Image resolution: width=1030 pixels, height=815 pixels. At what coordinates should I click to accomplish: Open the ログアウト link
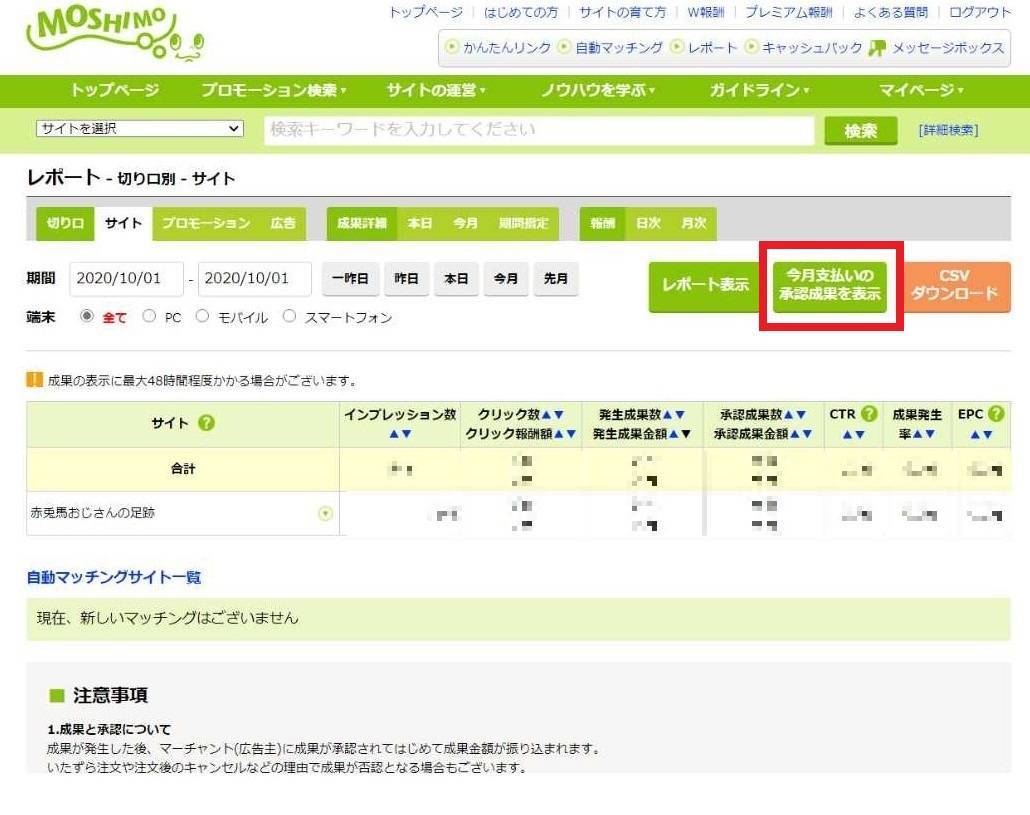[980, 12]
